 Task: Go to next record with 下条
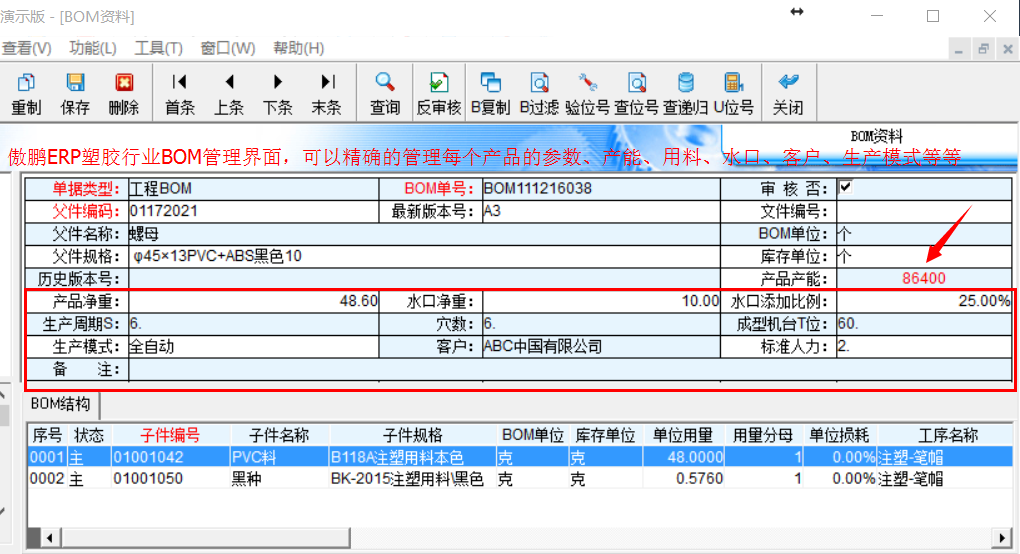278,92
